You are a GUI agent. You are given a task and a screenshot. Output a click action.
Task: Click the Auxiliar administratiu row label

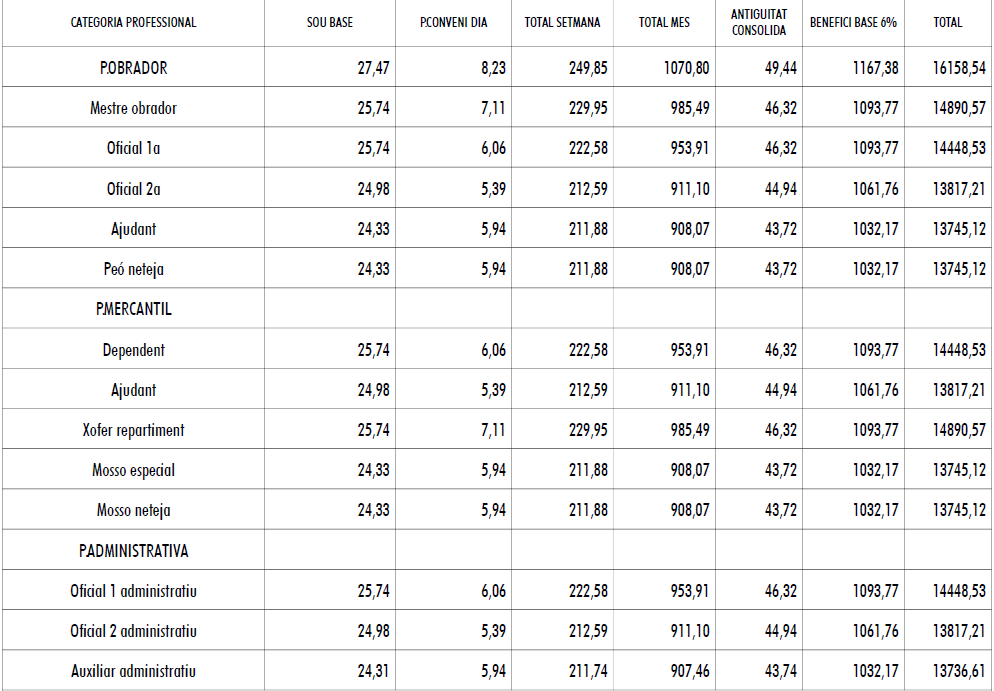click(133, 671)
